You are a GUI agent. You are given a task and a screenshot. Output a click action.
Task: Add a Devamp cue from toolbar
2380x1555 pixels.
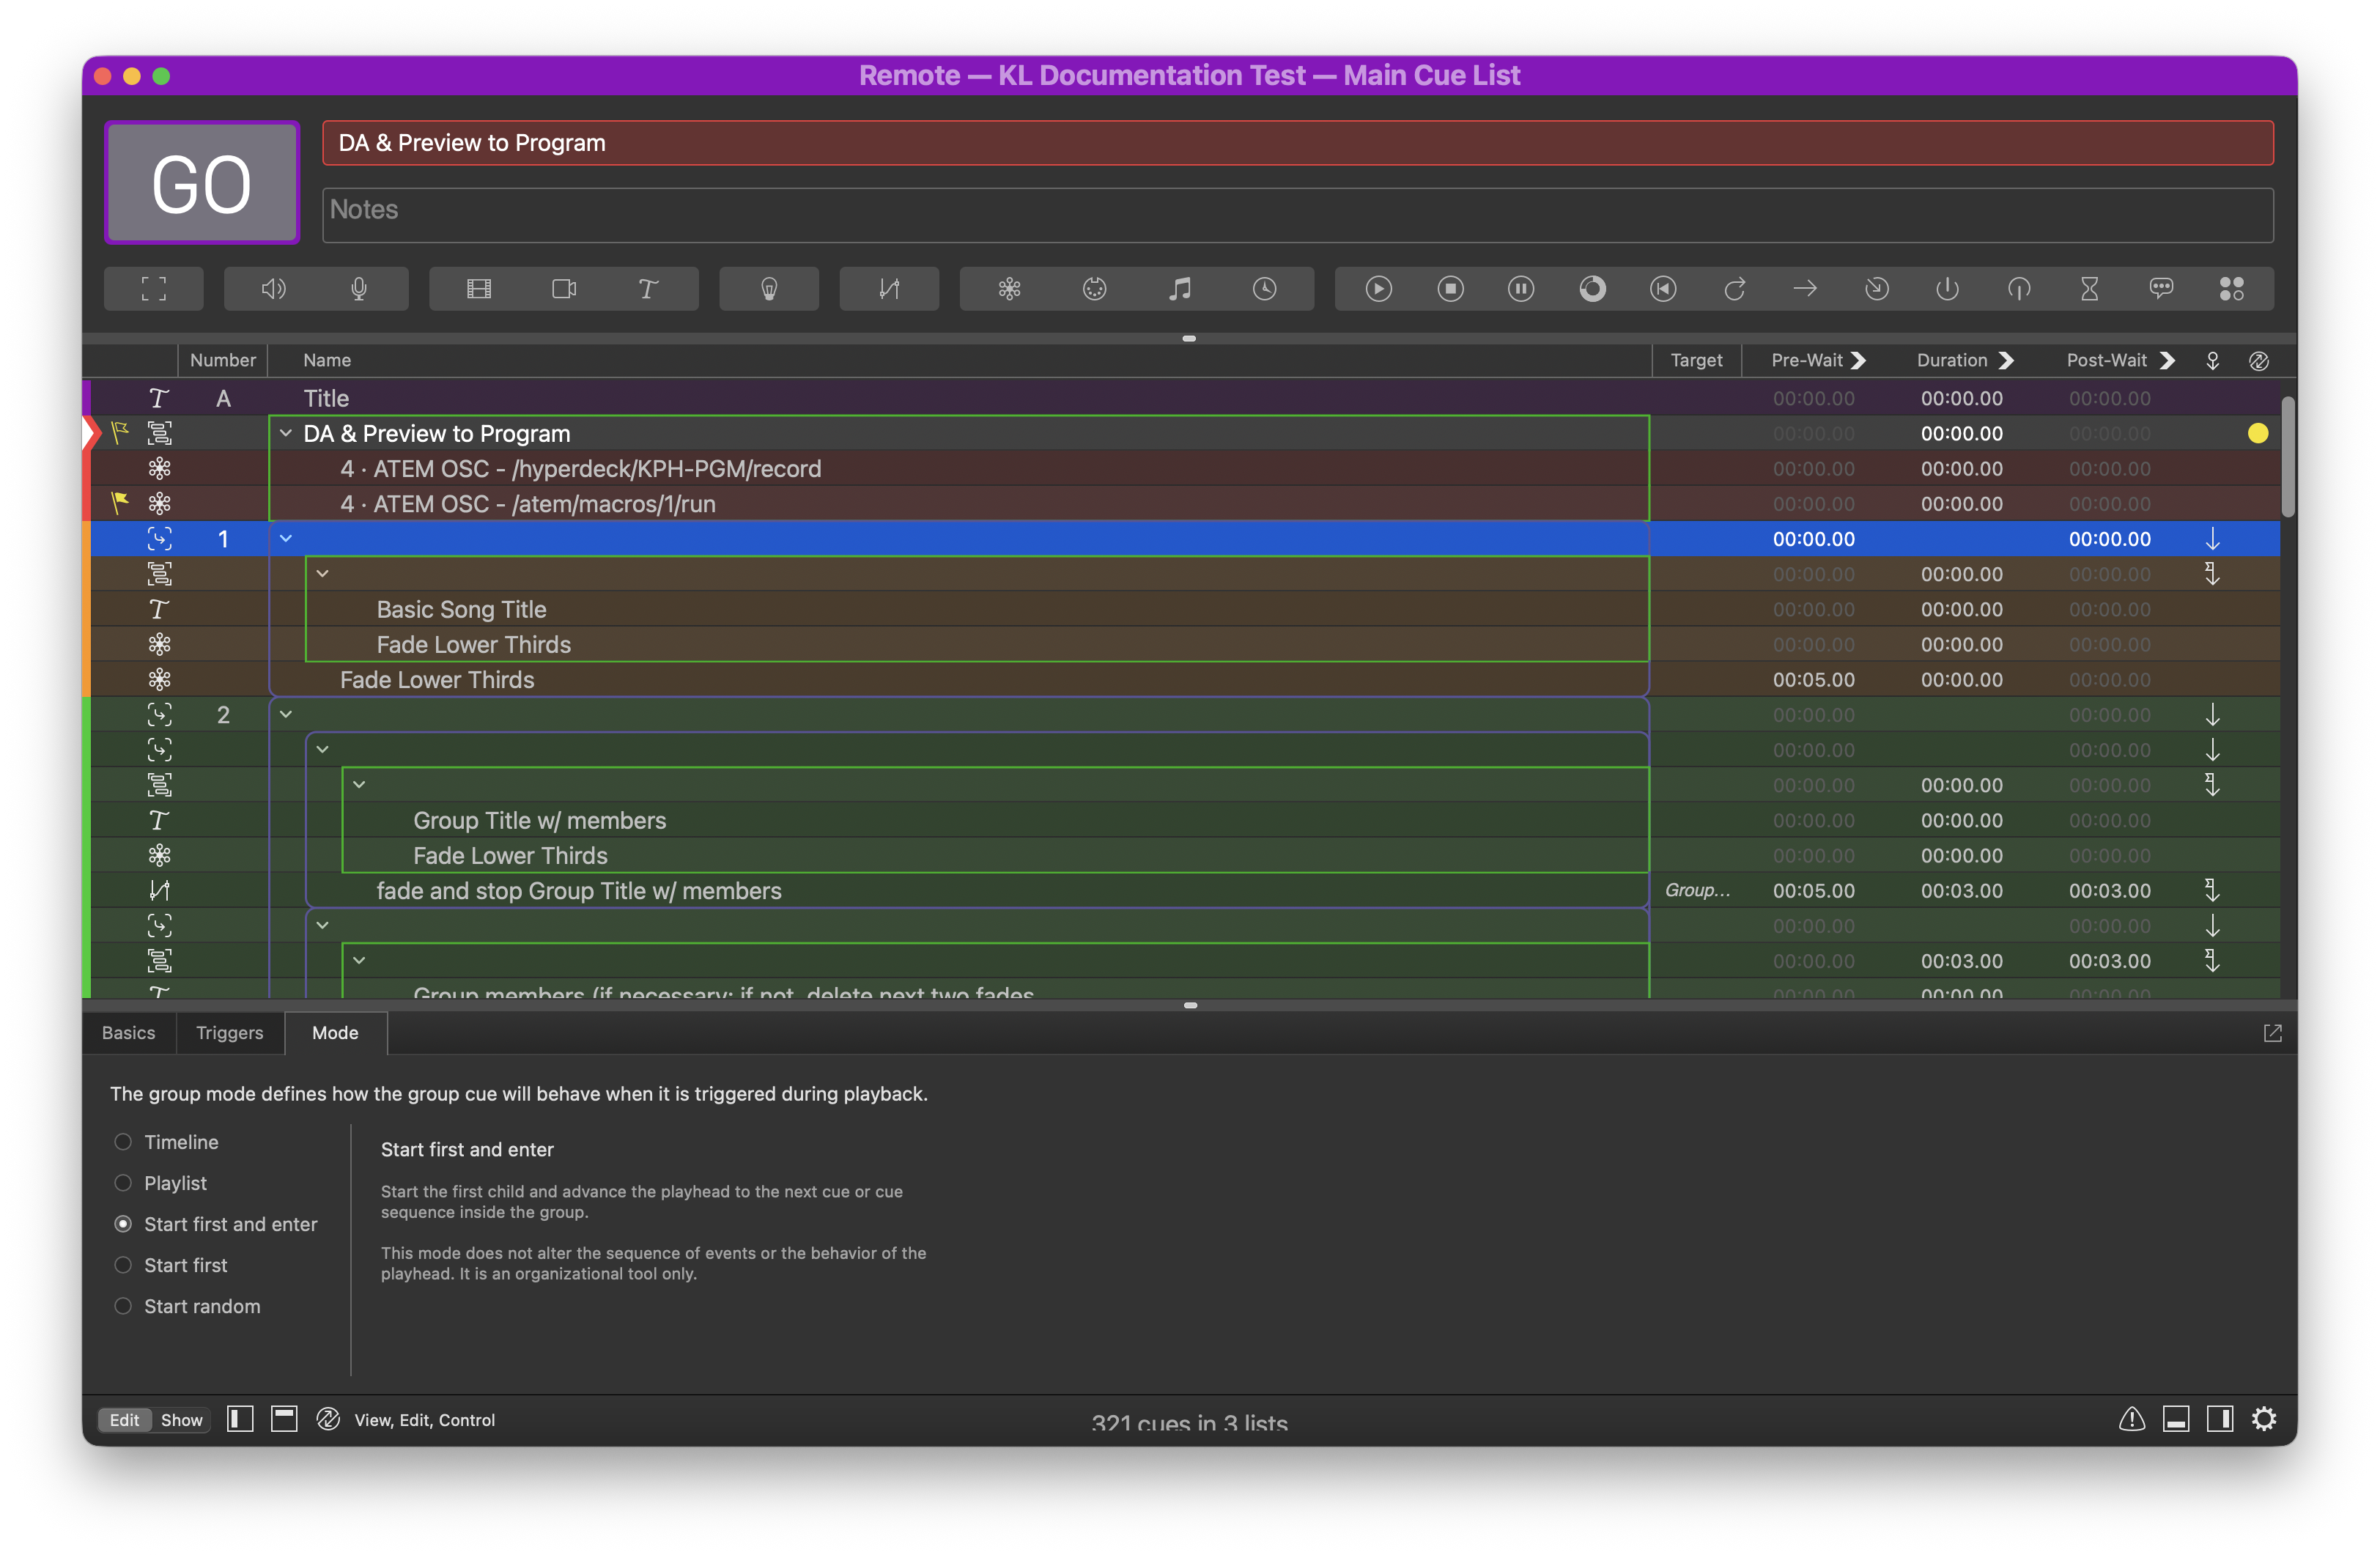1734,289
